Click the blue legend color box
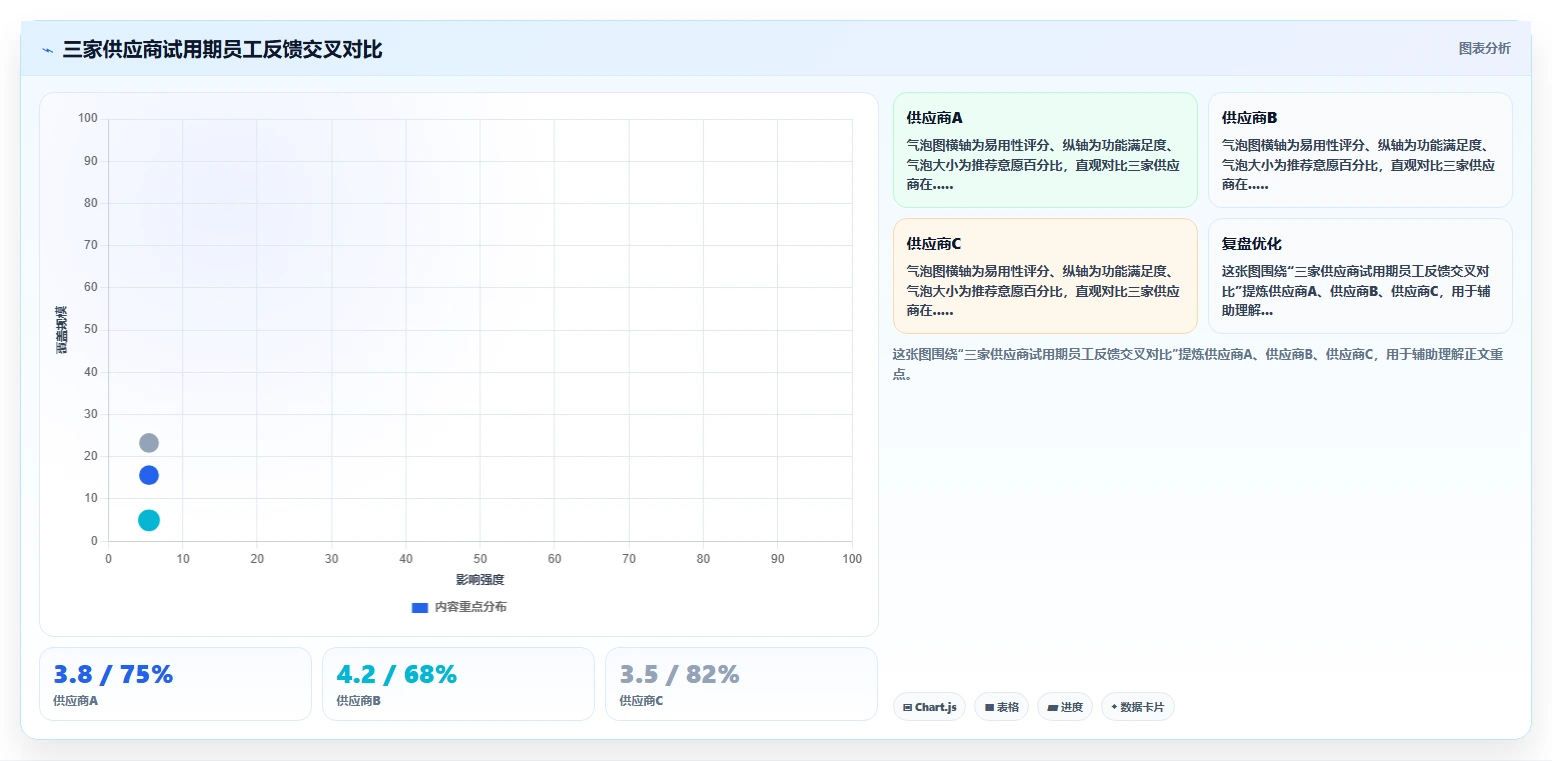The height and width of the screenshot is (761, 1552). click(x=420, y=607)
